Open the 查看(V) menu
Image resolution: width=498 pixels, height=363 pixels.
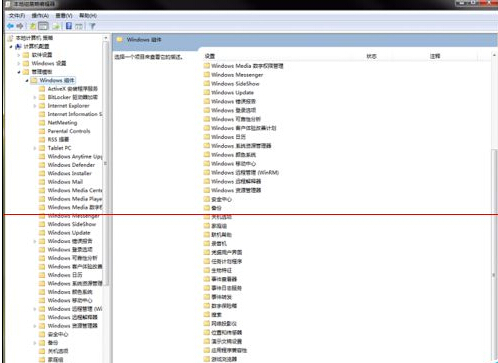click(64, 16)
